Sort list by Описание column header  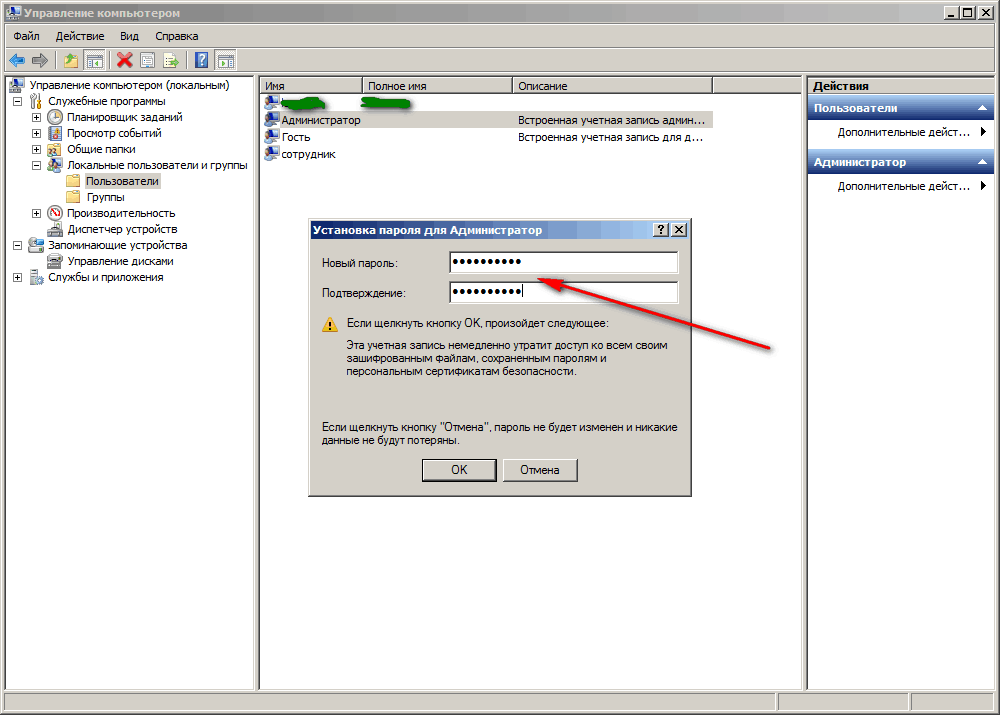click(612, 85)
